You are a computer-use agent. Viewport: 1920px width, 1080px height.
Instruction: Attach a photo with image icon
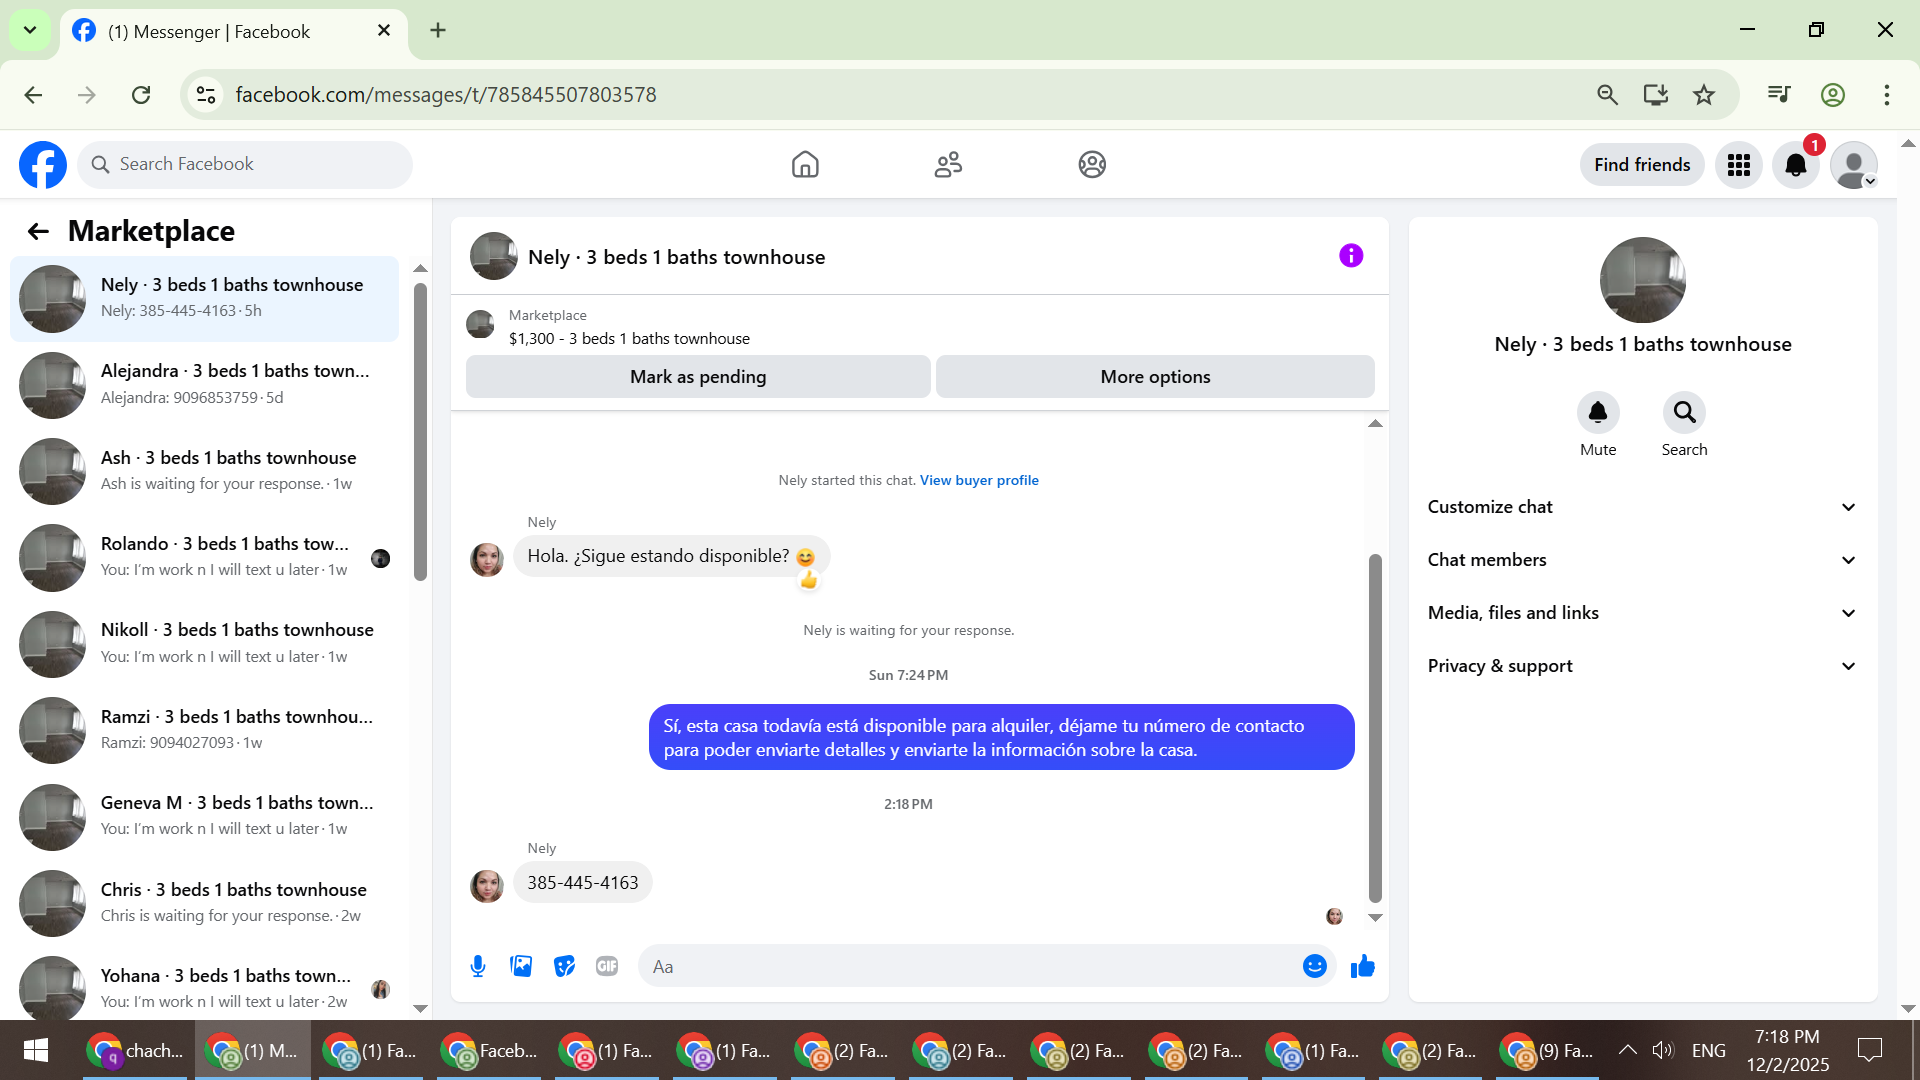[x=521, y=966]
